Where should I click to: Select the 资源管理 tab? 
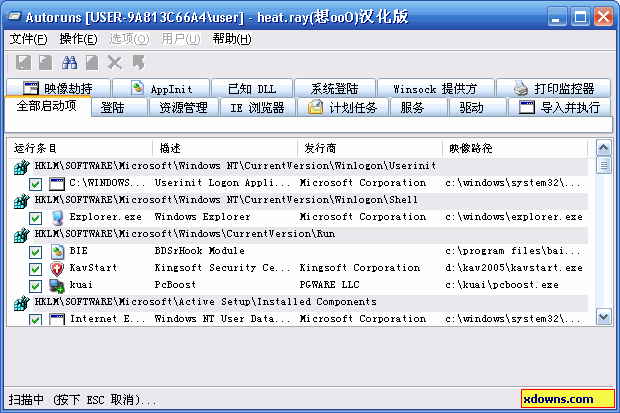[183, 107]
